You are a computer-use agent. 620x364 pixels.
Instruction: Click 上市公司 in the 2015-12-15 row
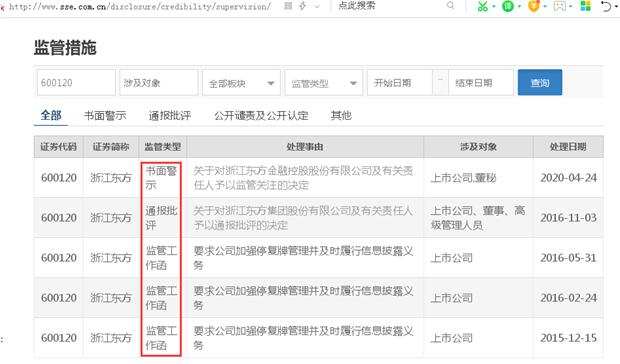point(452,338)
